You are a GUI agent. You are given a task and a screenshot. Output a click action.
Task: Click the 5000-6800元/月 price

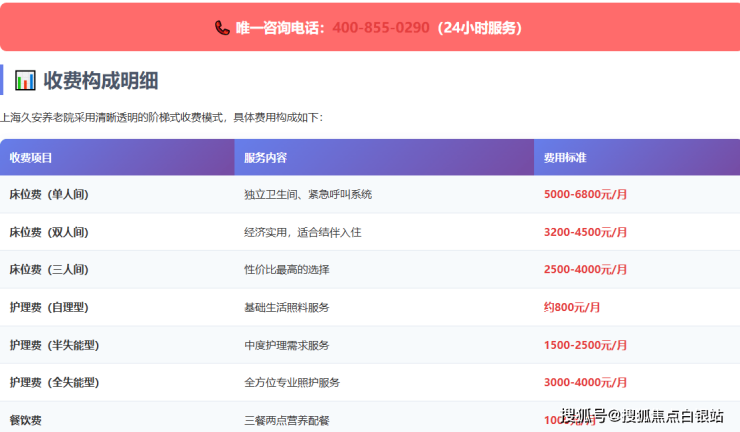pyautogui.click(x=585, y=195)
